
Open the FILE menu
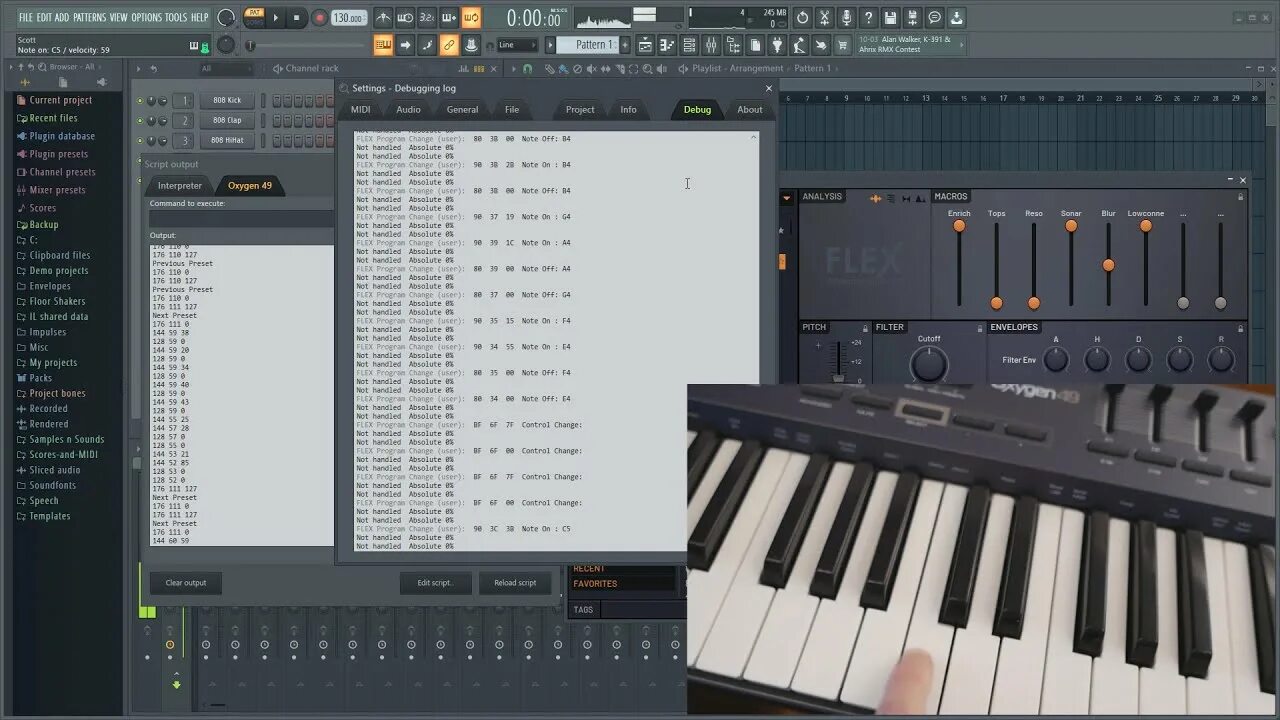pyautogui.click(x=26, y=17)
